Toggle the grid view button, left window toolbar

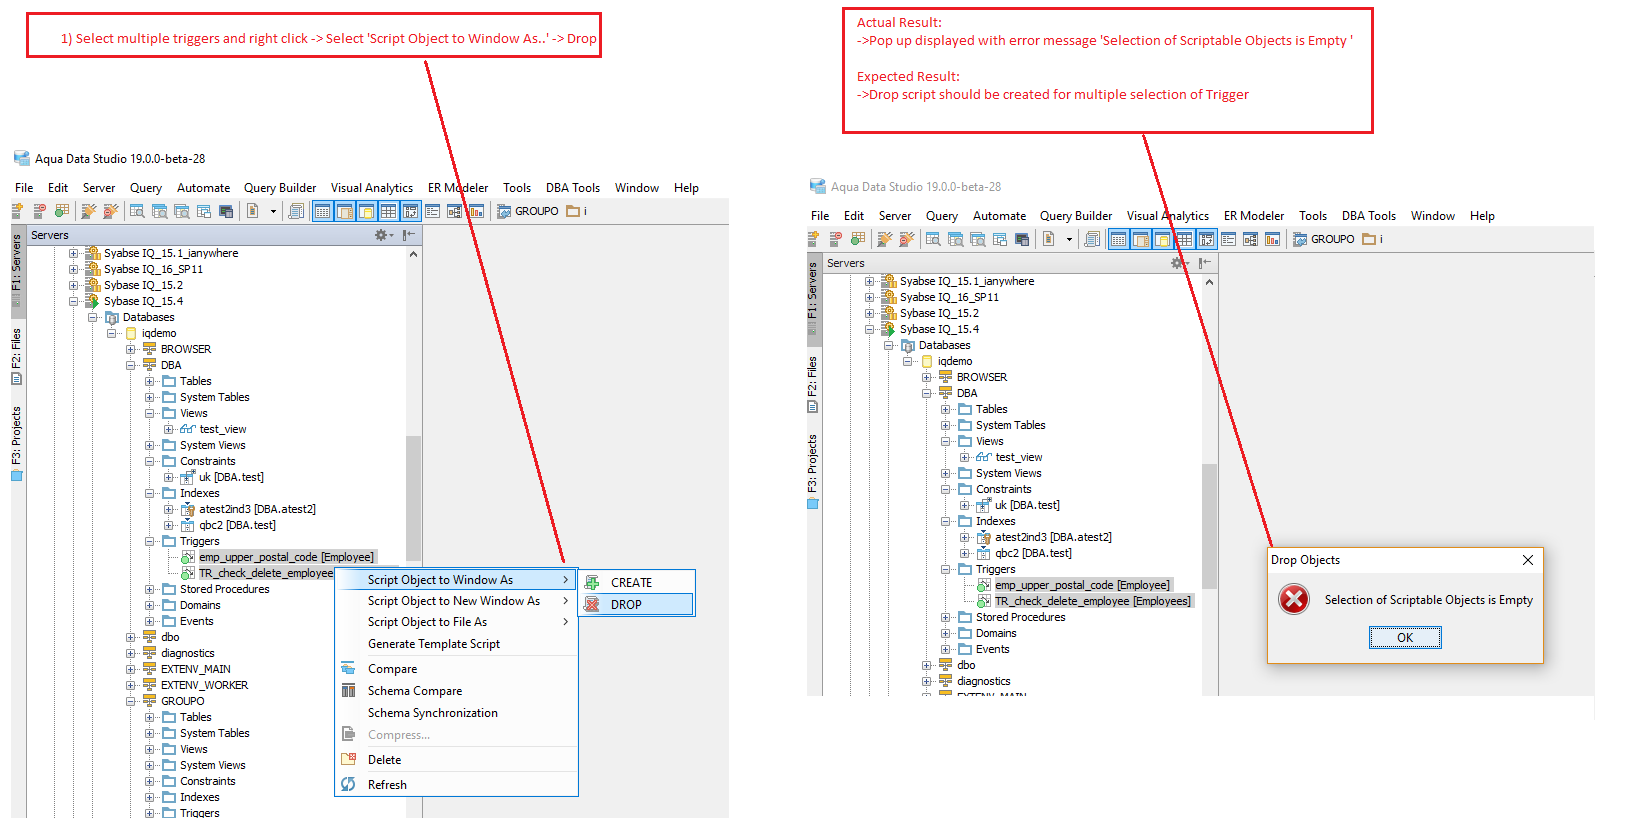pyautogui.click(x=388, y=211)
